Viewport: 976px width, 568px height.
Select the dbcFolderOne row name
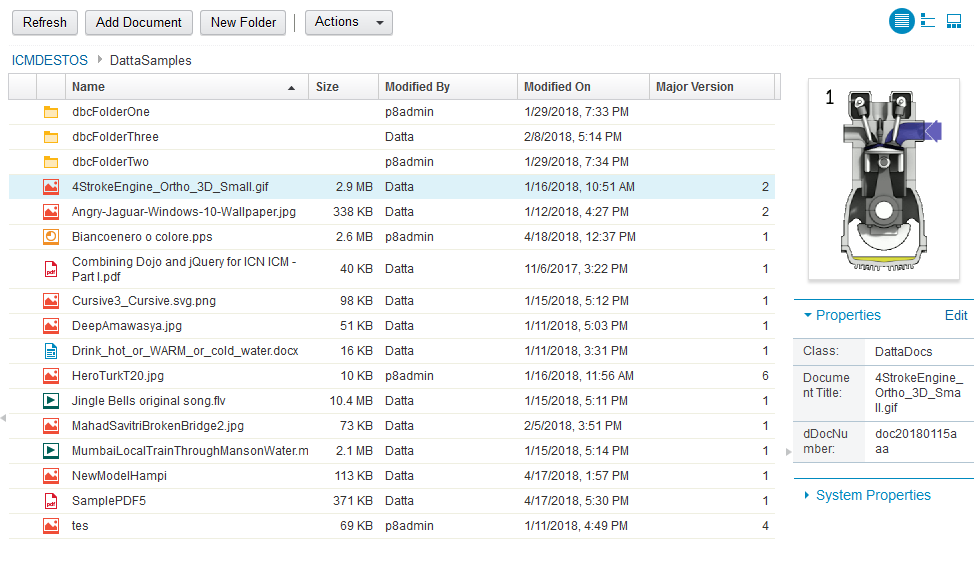coord(111,112)
